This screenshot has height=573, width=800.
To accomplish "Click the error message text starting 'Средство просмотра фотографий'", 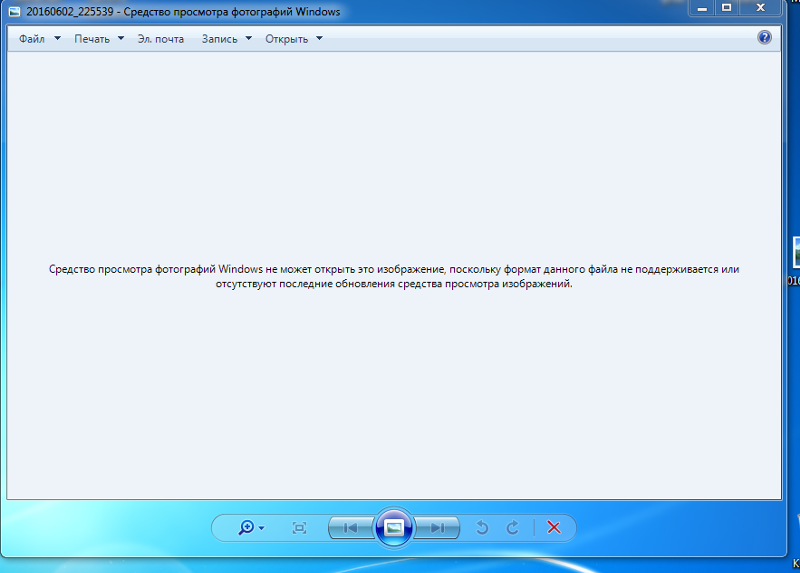I will [x=394, y=276].
